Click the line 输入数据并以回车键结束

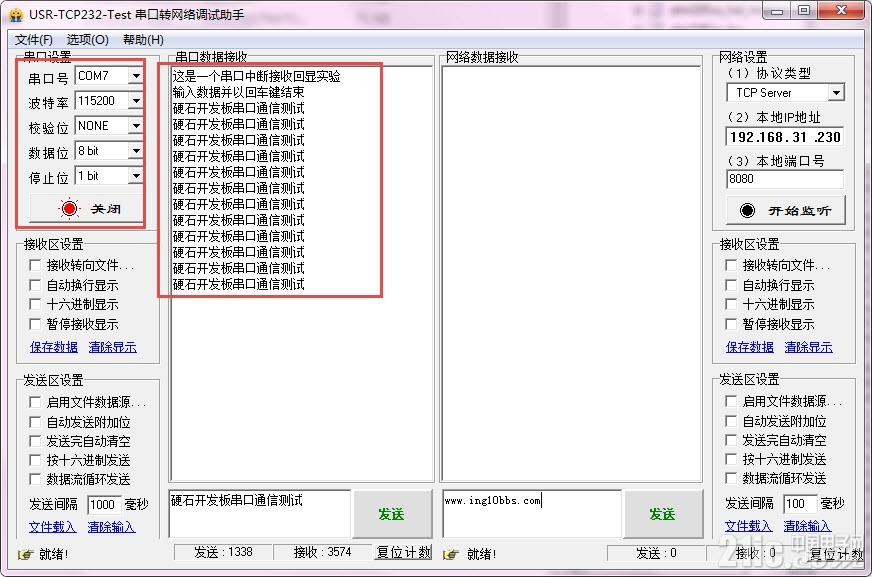(239, 92)
